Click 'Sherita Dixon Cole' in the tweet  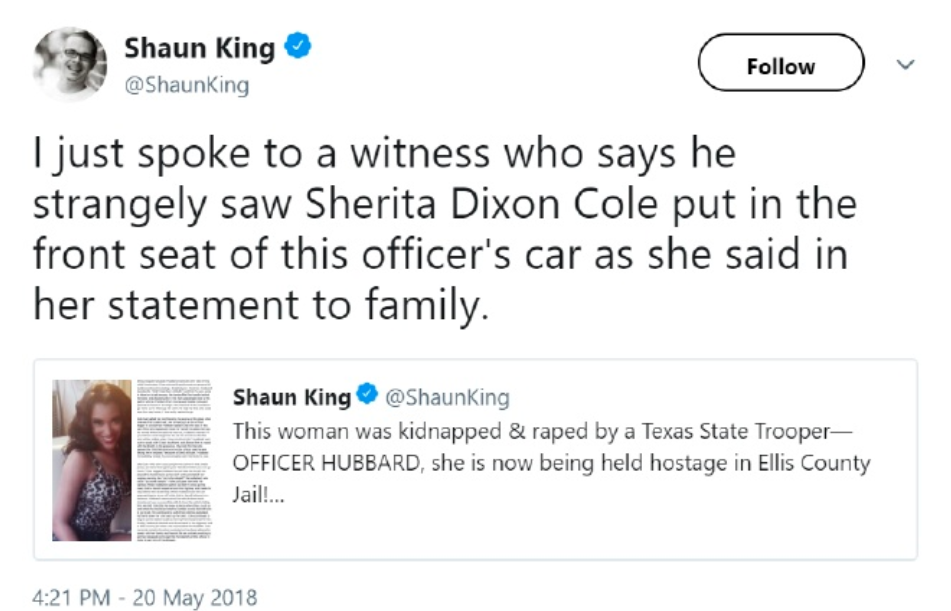point(482,204)
